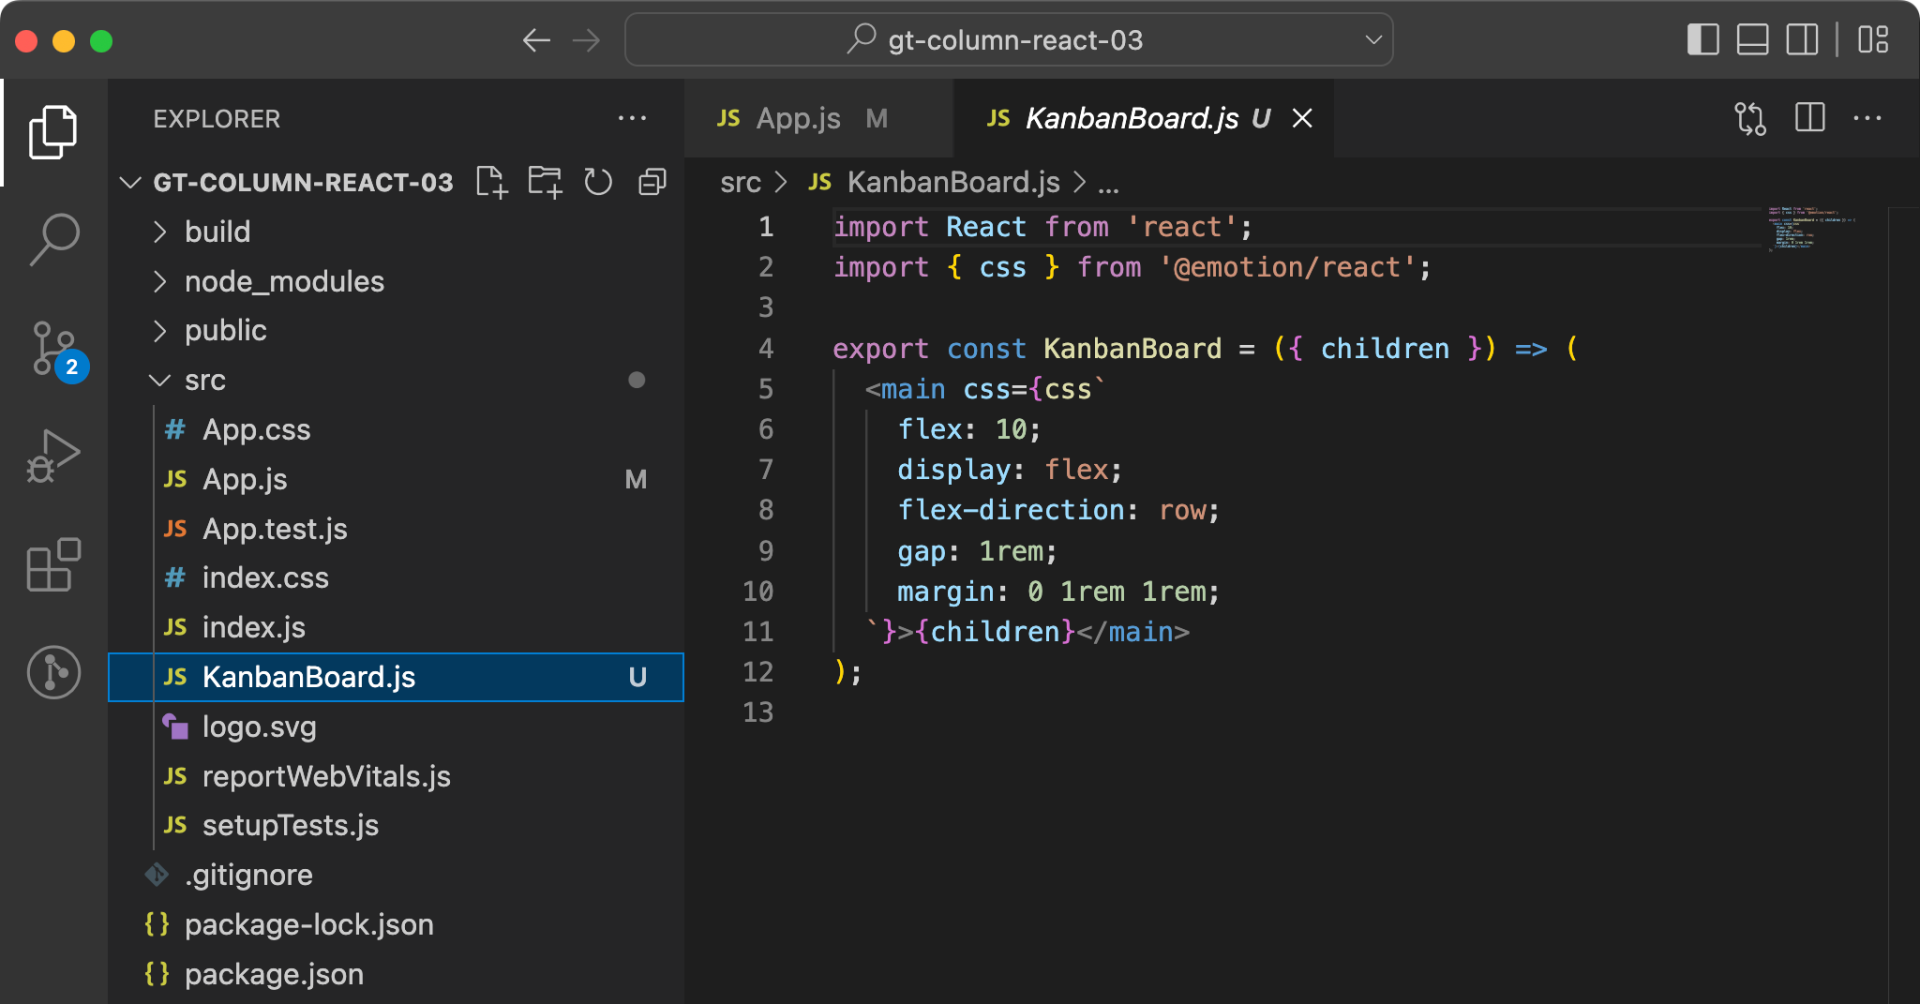Click line number 12 in the gutter
The width and height of the screenshot is (1920, 1004).
[758, 672]
